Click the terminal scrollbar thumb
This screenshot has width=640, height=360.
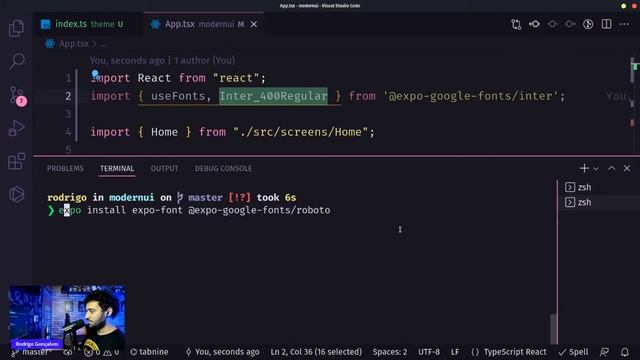click(x=553, y=329)
